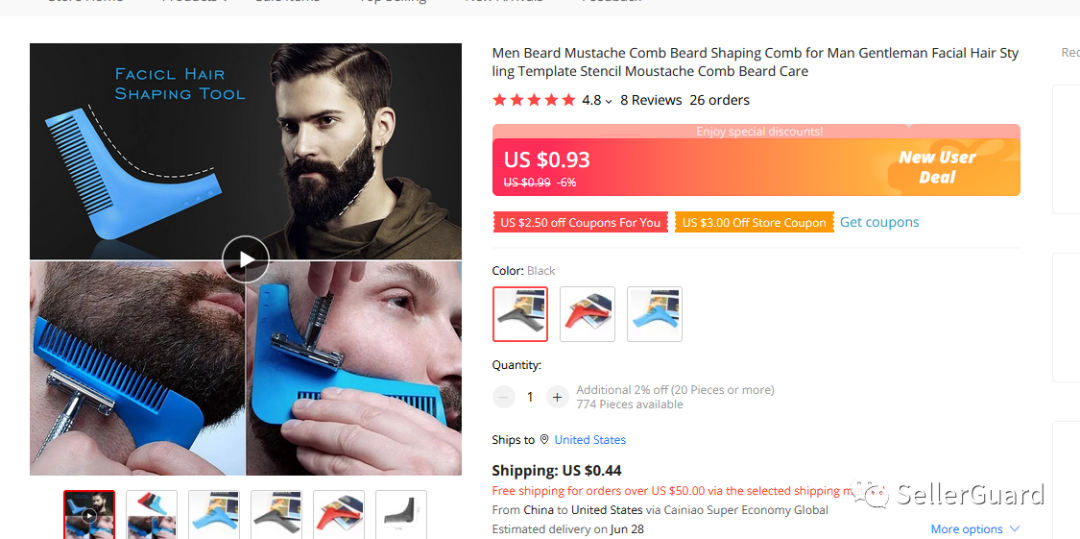This screenshot has width=1080, height=539.
Task: Change the United States shipping destination
Action: point(590,439)
